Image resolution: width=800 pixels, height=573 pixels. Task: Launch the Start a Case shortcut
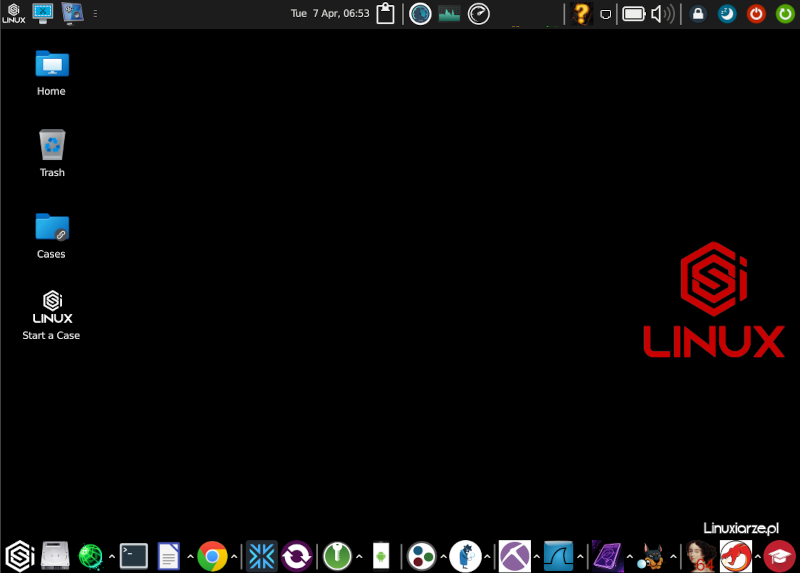click(51, 315)
